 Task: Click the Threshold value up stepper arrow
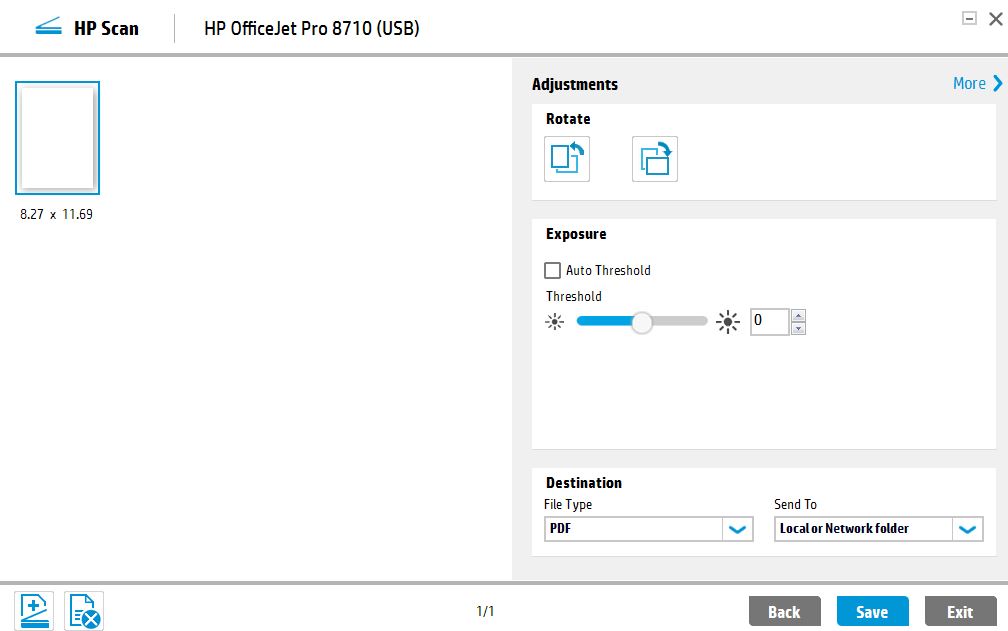[799, 315]
